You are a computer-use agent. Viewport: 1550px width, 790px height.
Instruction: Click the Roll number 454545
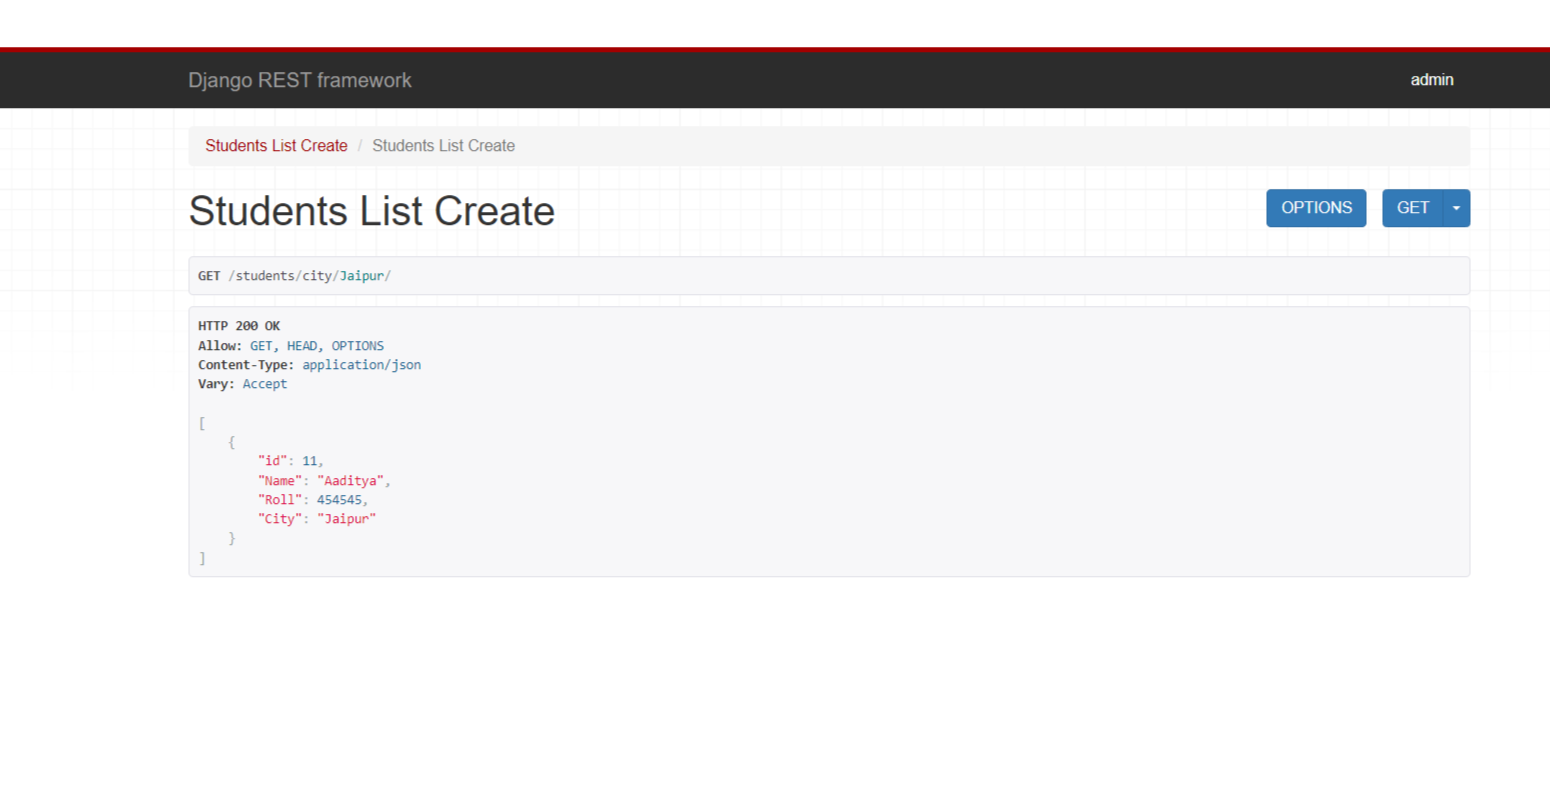point(339,500)
